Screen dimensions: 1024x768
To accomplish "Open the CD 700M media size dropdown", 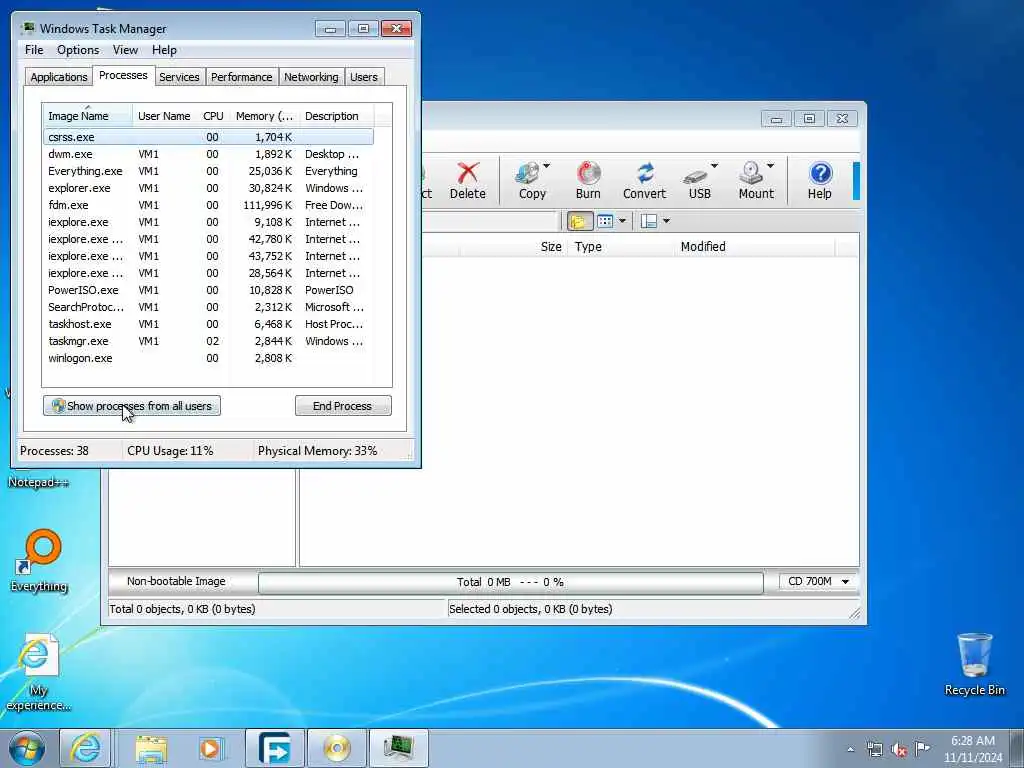I will [819, 581].
